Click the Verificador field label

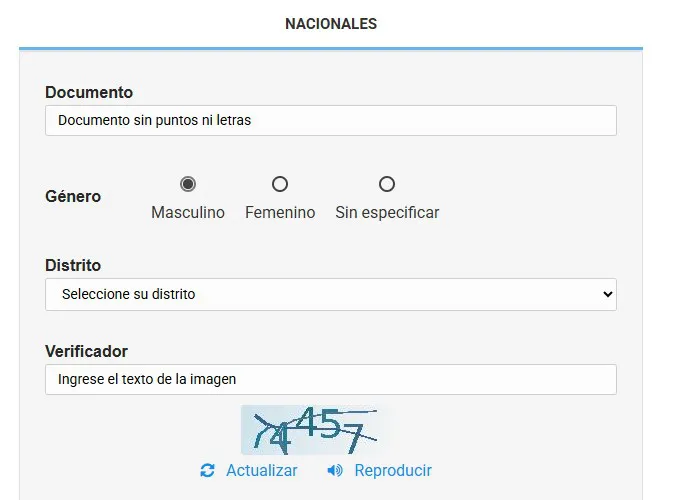86,351
